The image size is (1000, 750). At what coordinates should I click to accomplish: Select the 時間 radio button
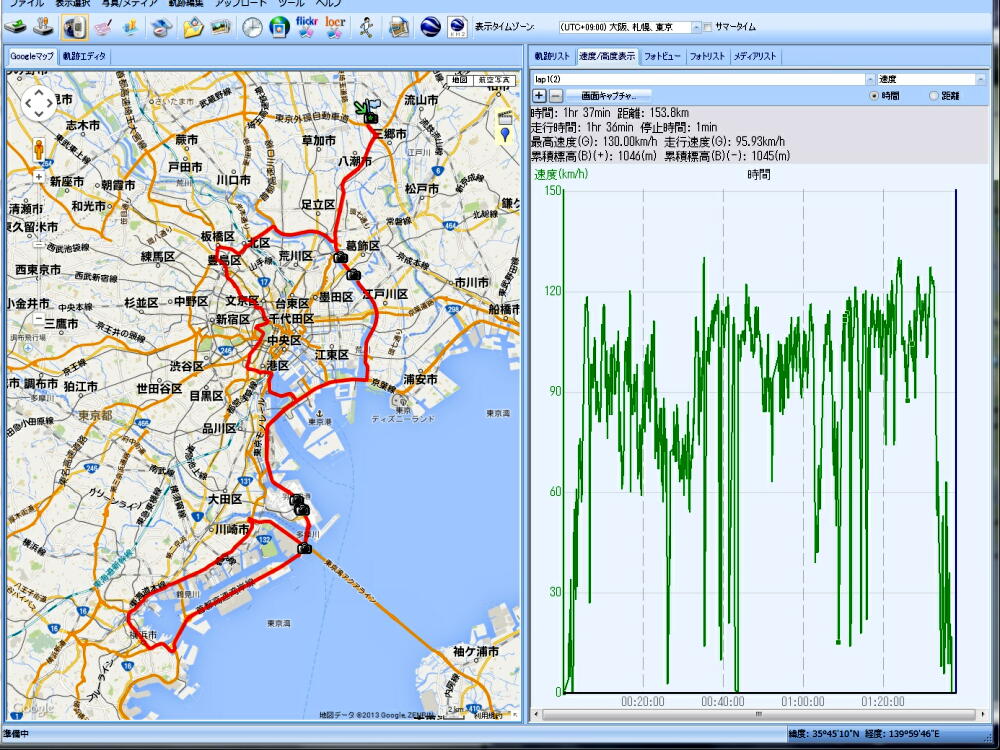[874, 96]
